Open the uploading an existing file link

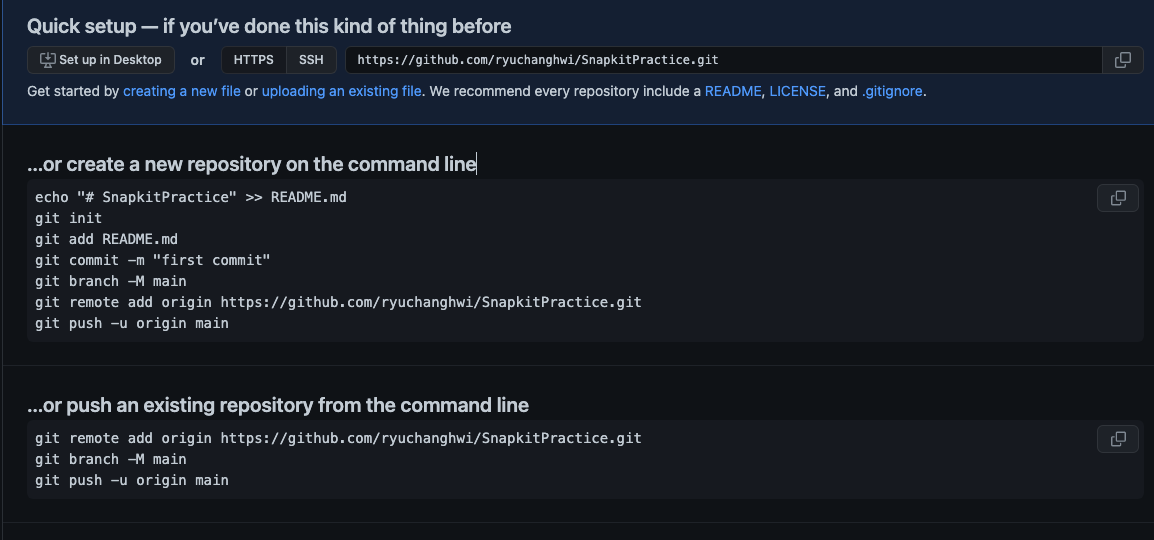point(341,91)
